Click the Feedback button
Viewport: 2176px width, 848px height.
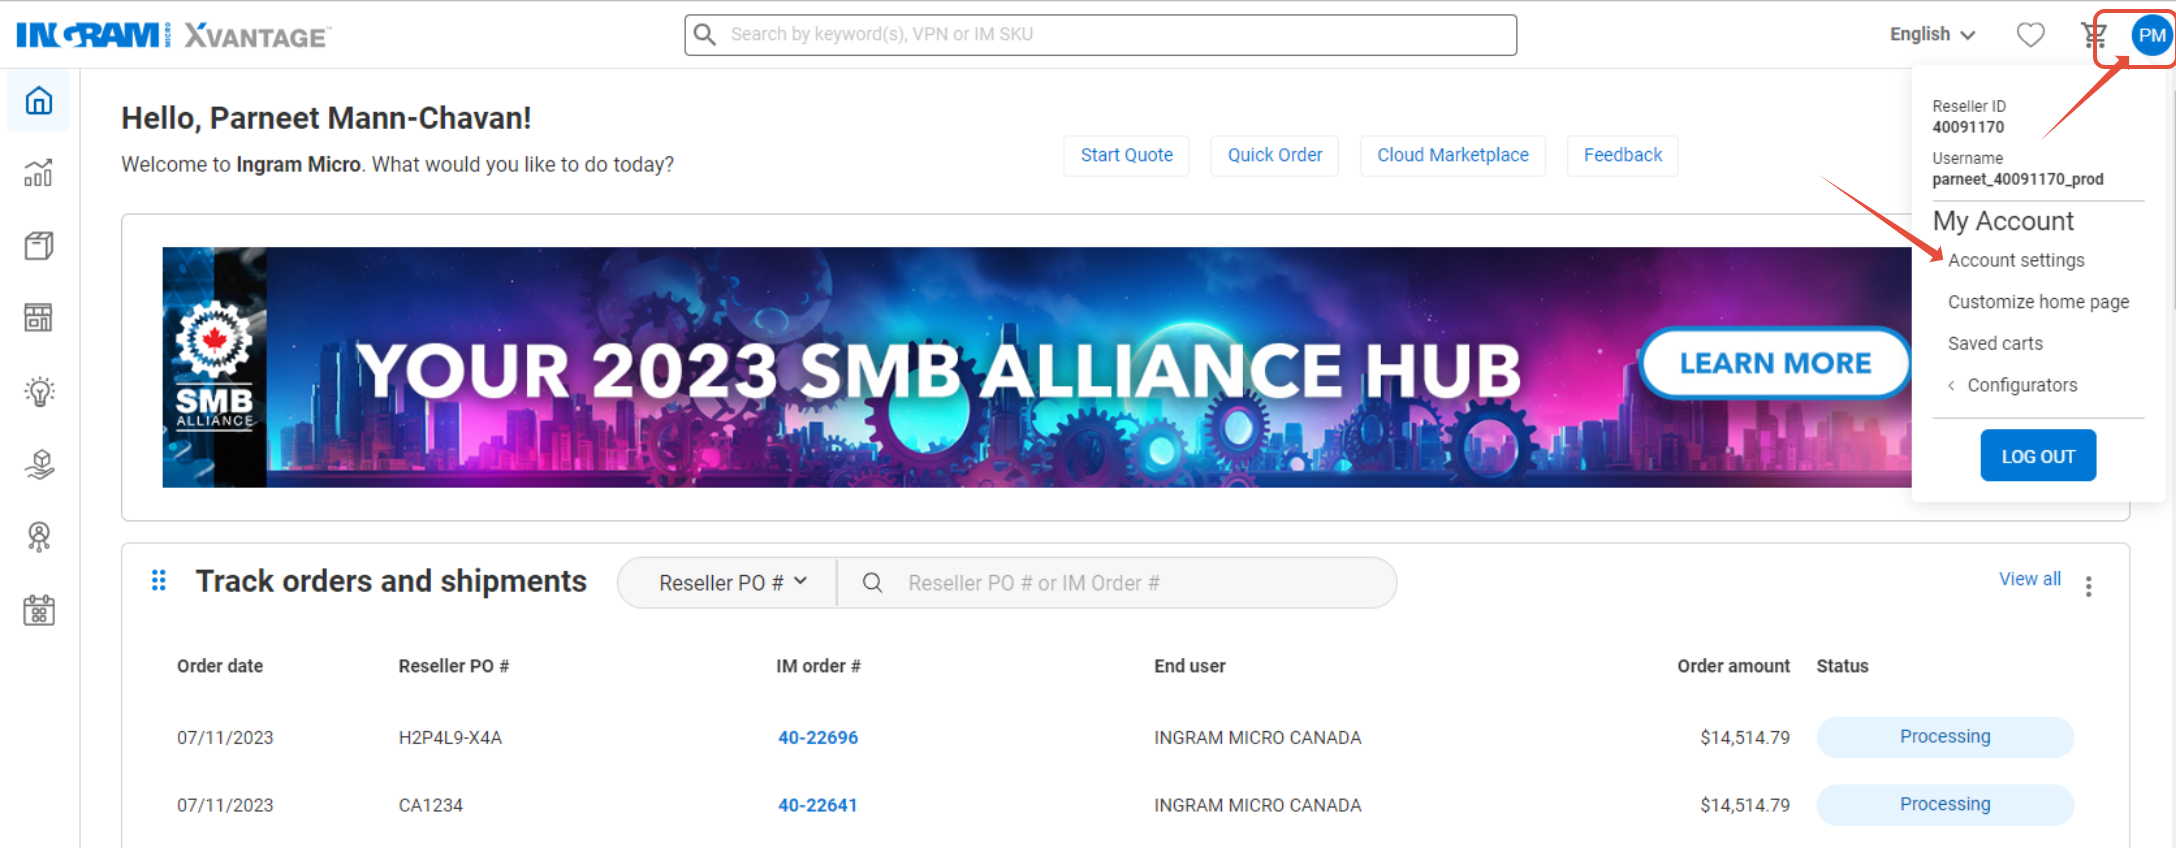(1622, 155)
